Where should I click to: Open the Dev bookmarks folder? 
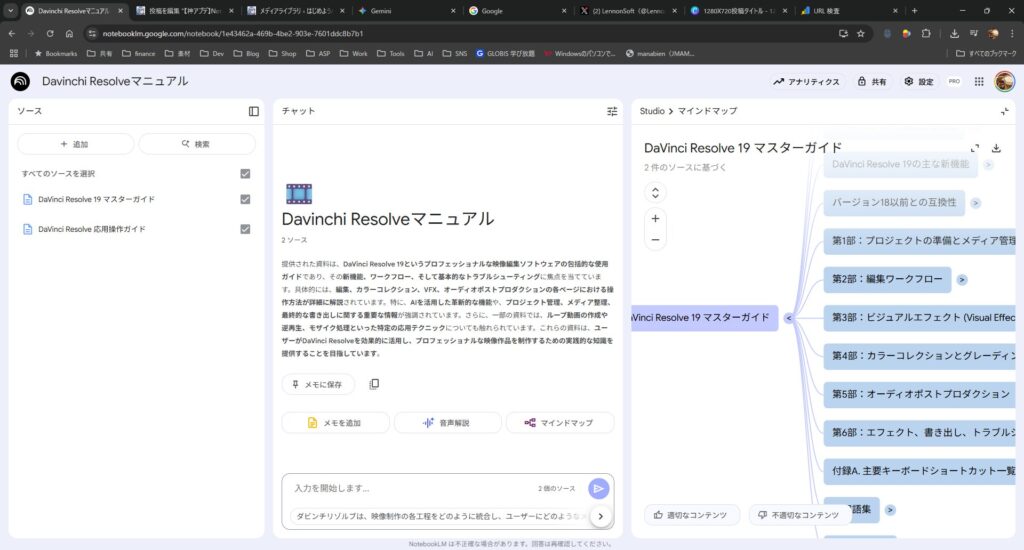tap(212, 54)
